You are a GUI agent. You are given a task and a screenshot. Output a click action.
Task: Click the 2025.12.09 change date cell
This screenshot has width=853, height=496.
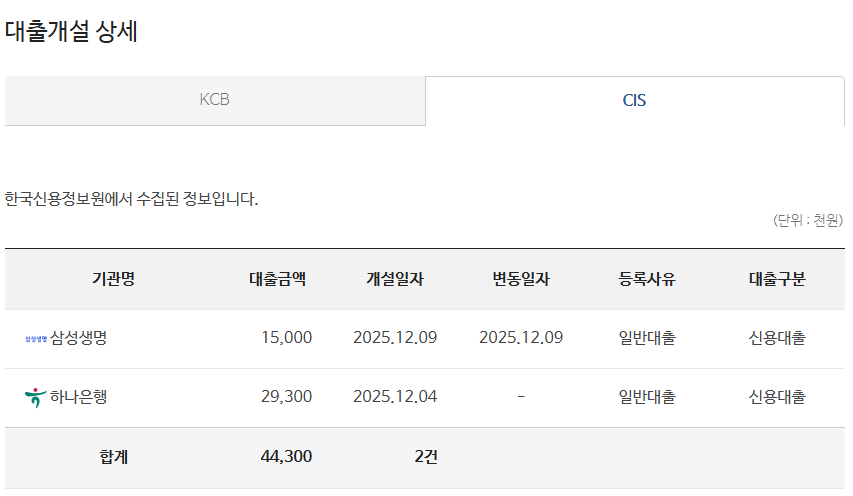coord(521,338)
